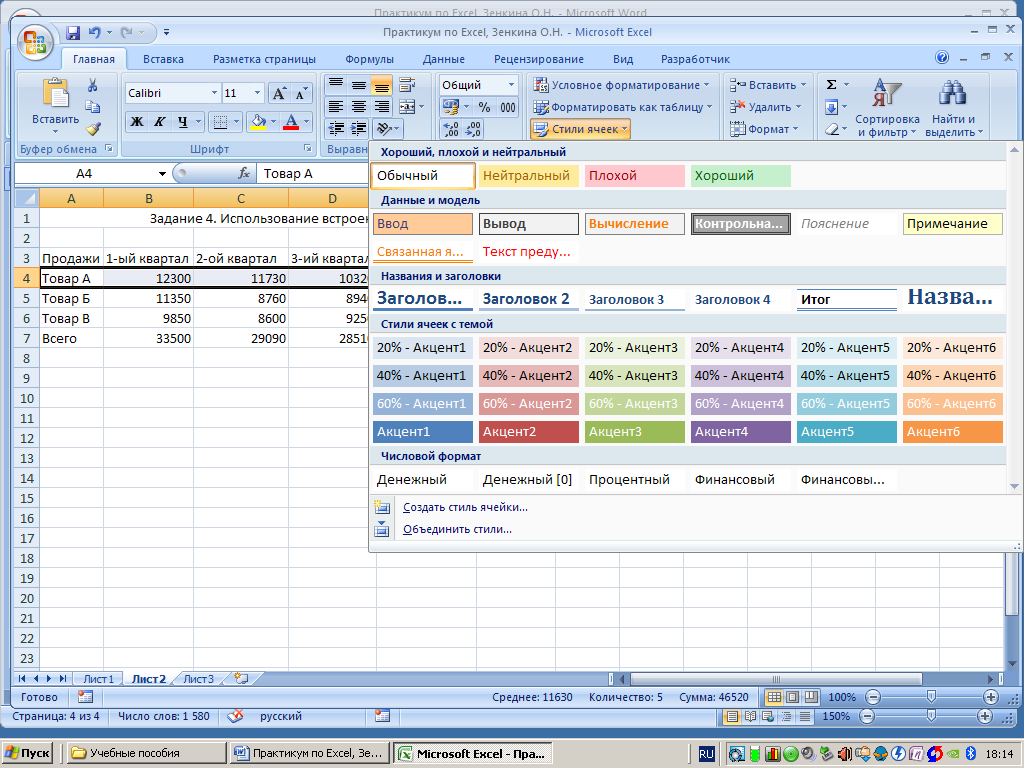Increase decimal places

click(x=451, y=129)
